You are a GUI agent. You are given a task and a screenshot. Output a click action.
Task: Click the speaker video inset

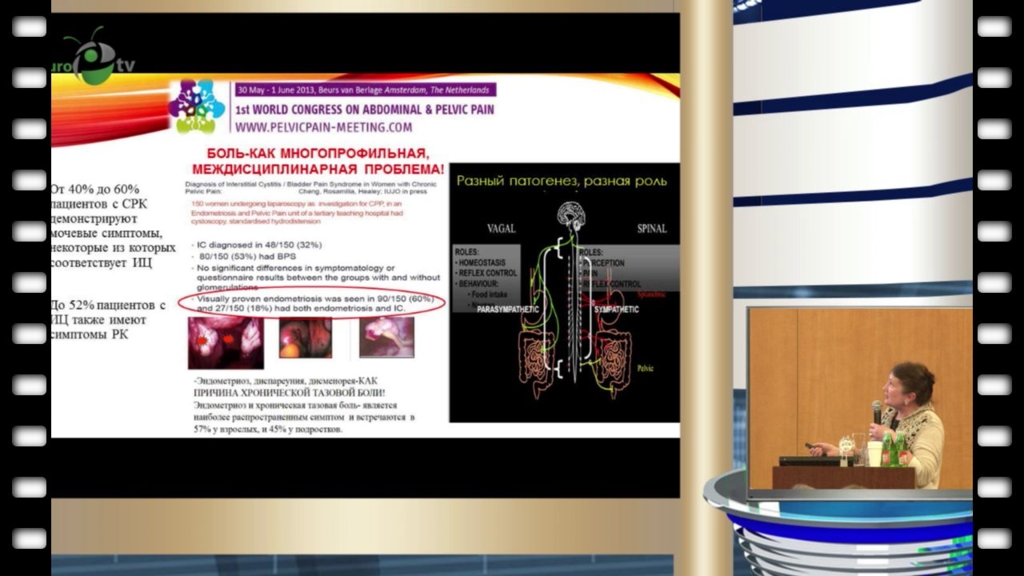pos(859,398)
